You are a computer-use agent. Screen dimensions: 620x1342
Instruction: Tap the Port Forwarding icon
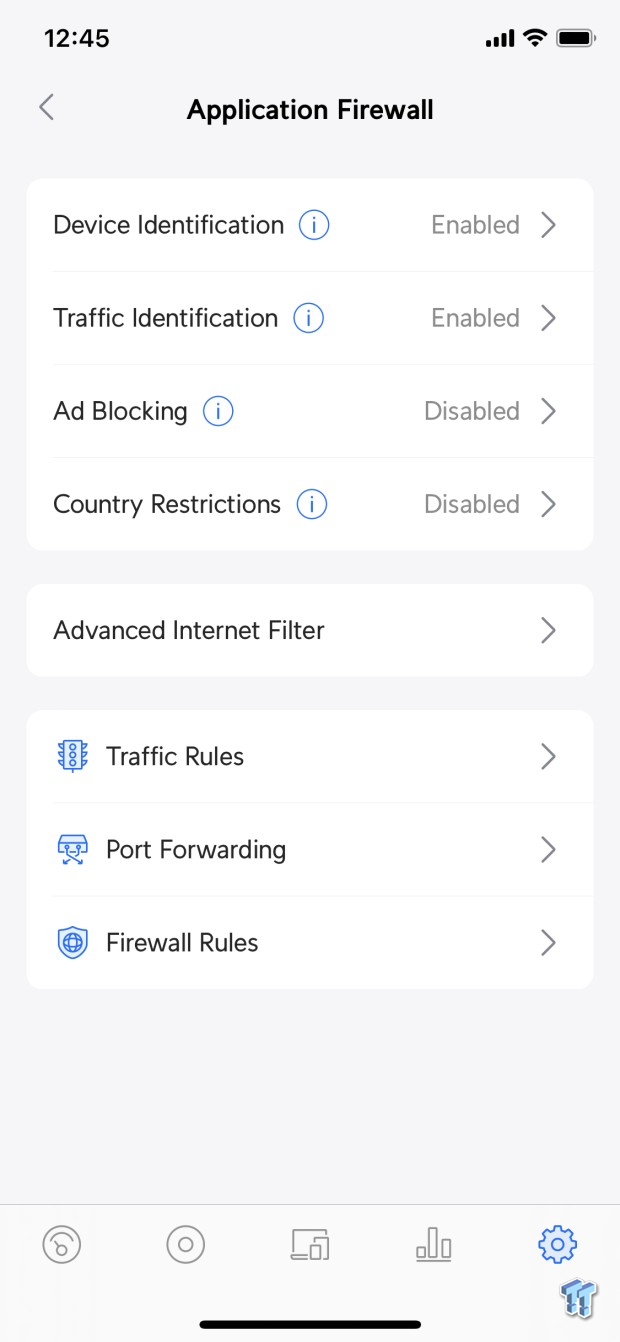73,849
